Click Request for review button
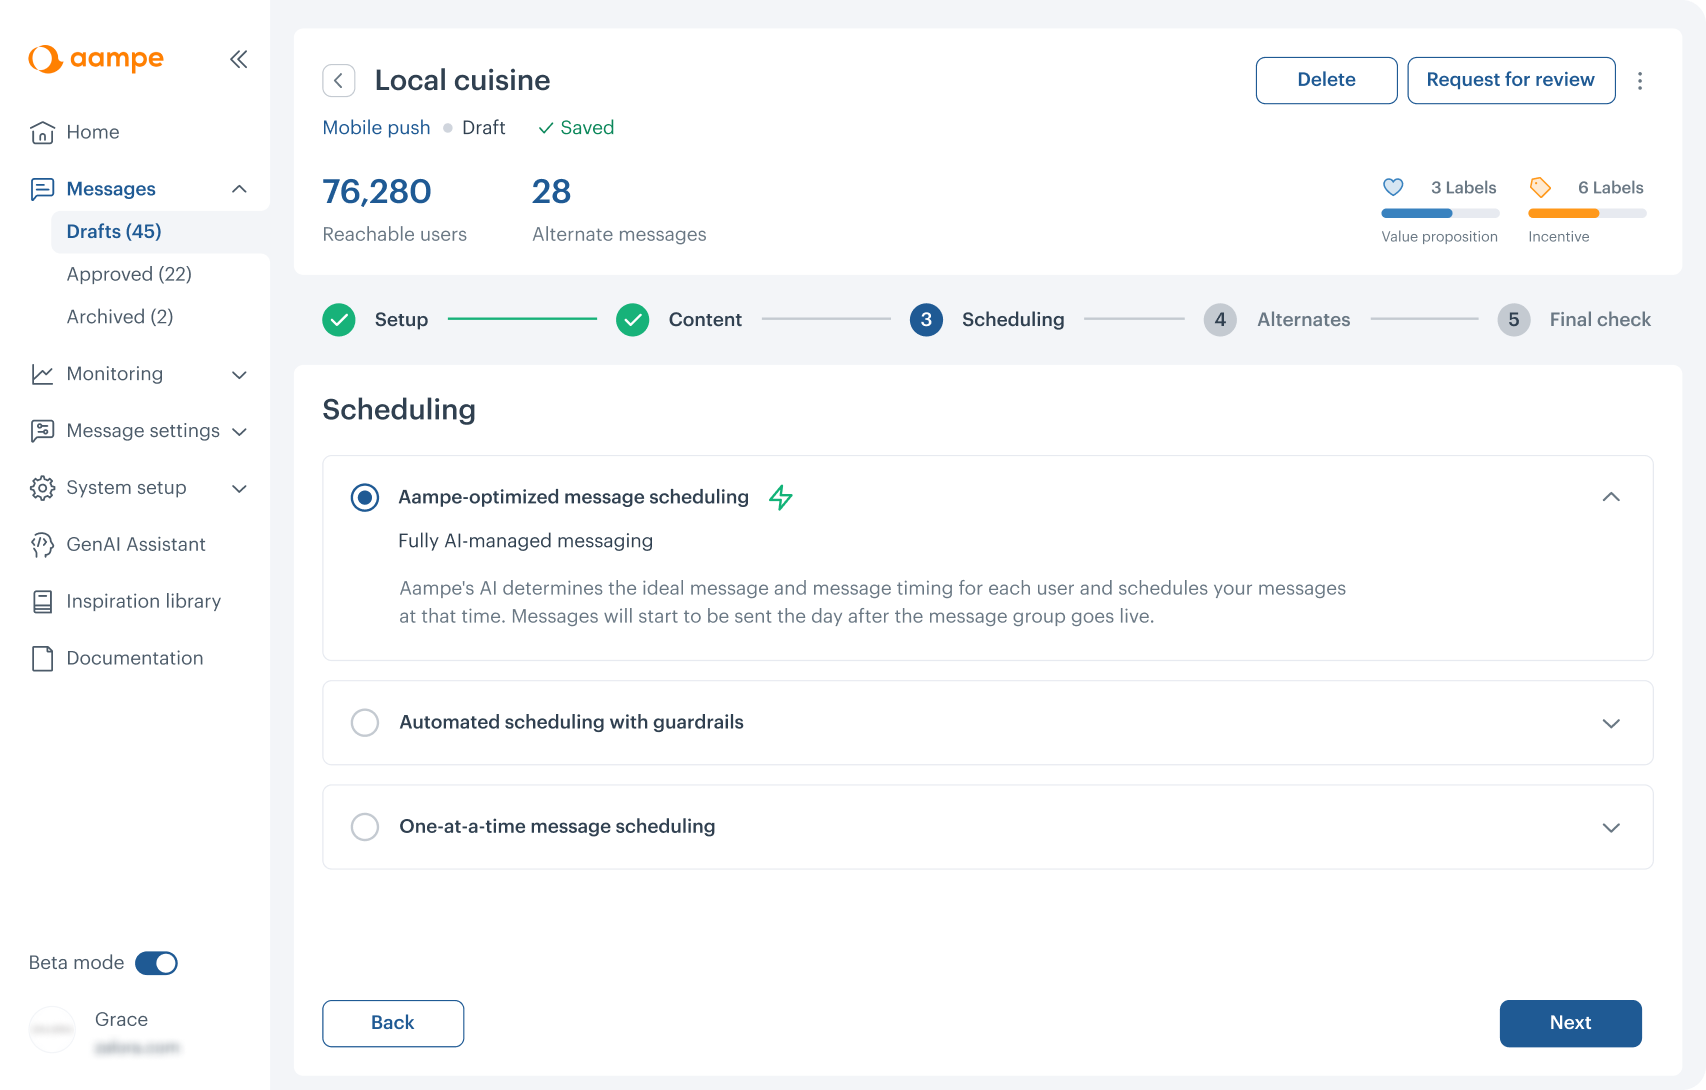Viewport: 1706px width, 1090px height. pyautogui.click(x=1511, y=80)
